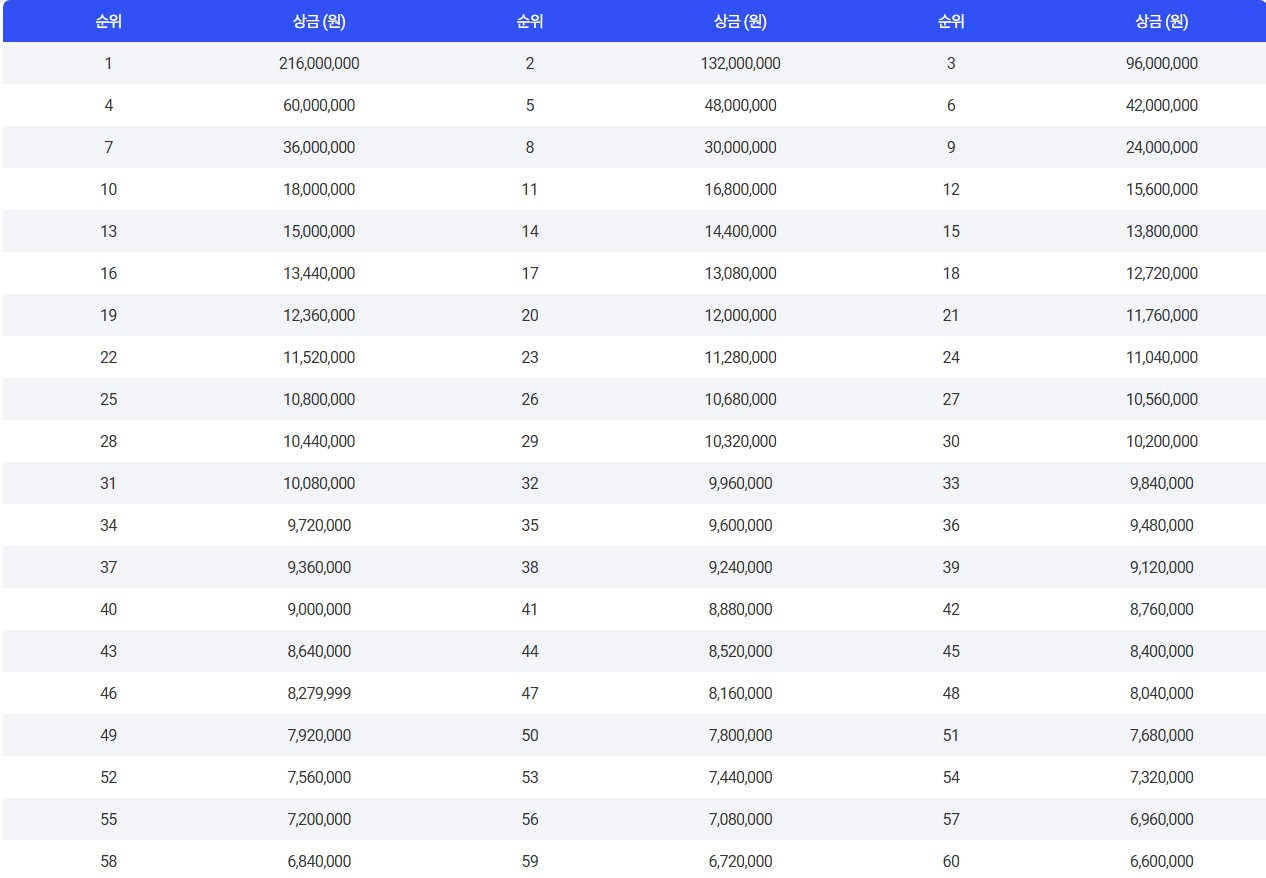
Task: Select the 7,560,000 amount
Action: pos(319,777)
